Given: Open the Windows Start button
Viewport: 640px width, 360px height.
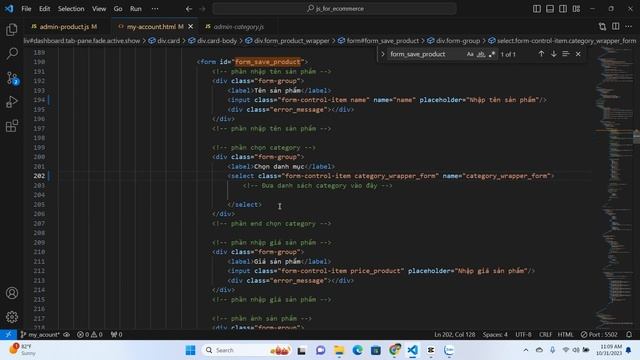Looking at the screenshot, I should (x=190, y=350).
